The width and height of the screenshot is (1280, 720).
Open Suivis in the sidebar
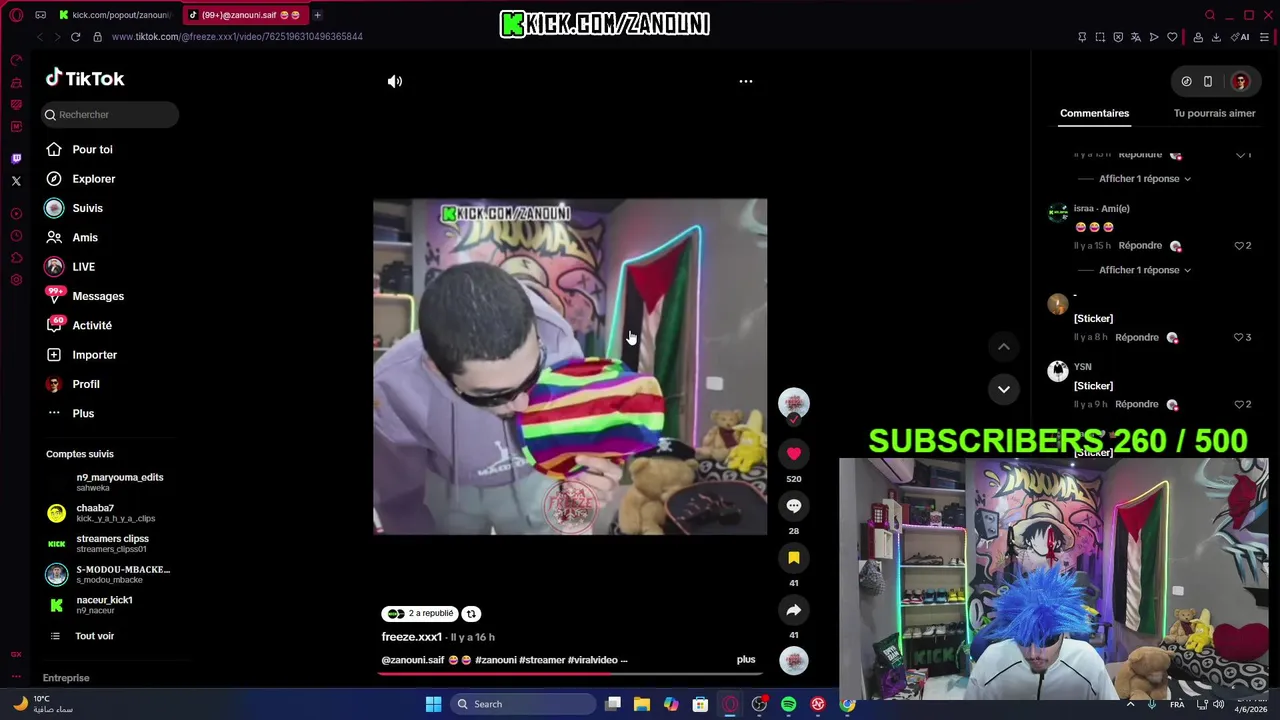(x=87, y=208)
